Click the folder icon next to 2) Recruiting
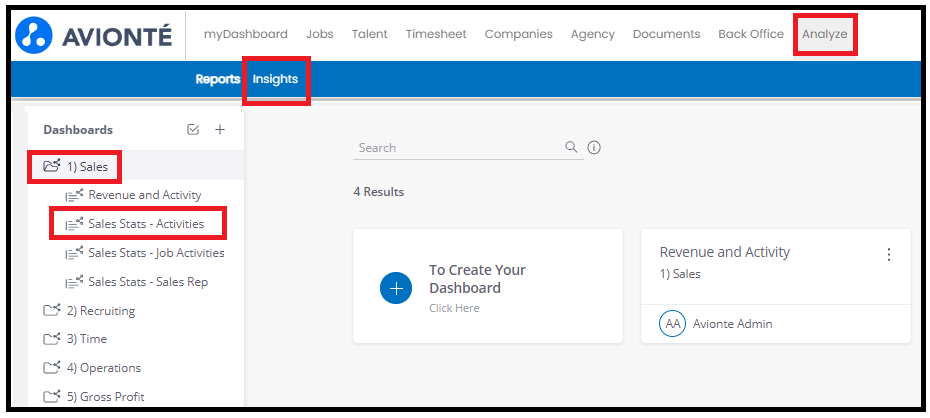Screen dimensions: 930x418 pos(52,310)
